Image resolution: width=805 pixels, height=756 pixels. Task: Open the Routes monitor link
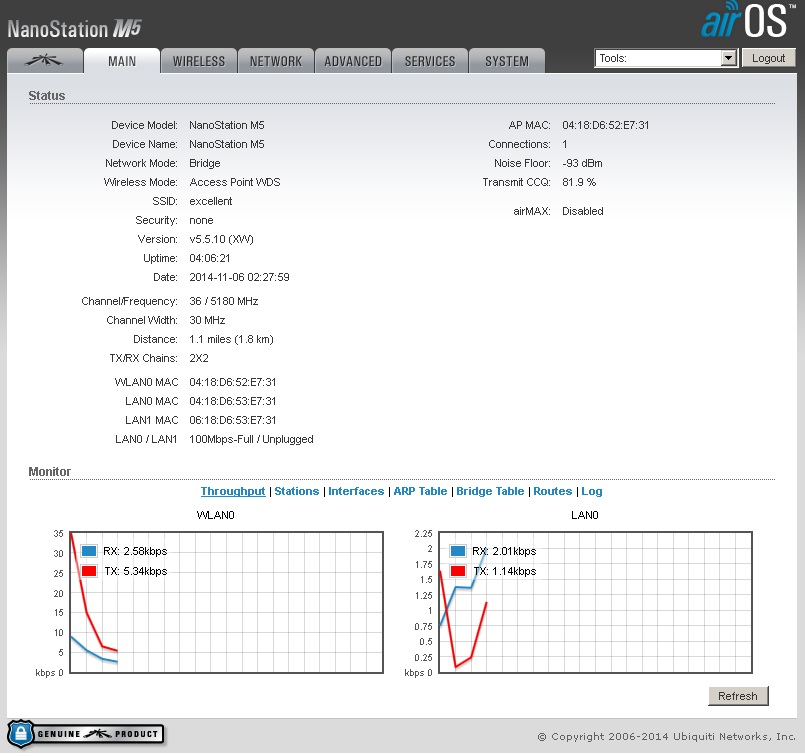pos(552,491)
